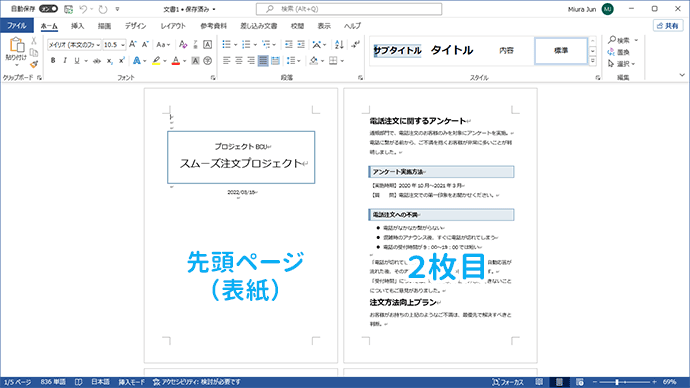Toggle underline formatting
The height and width of the screenshot is (388, 690).
pos(77,61)
